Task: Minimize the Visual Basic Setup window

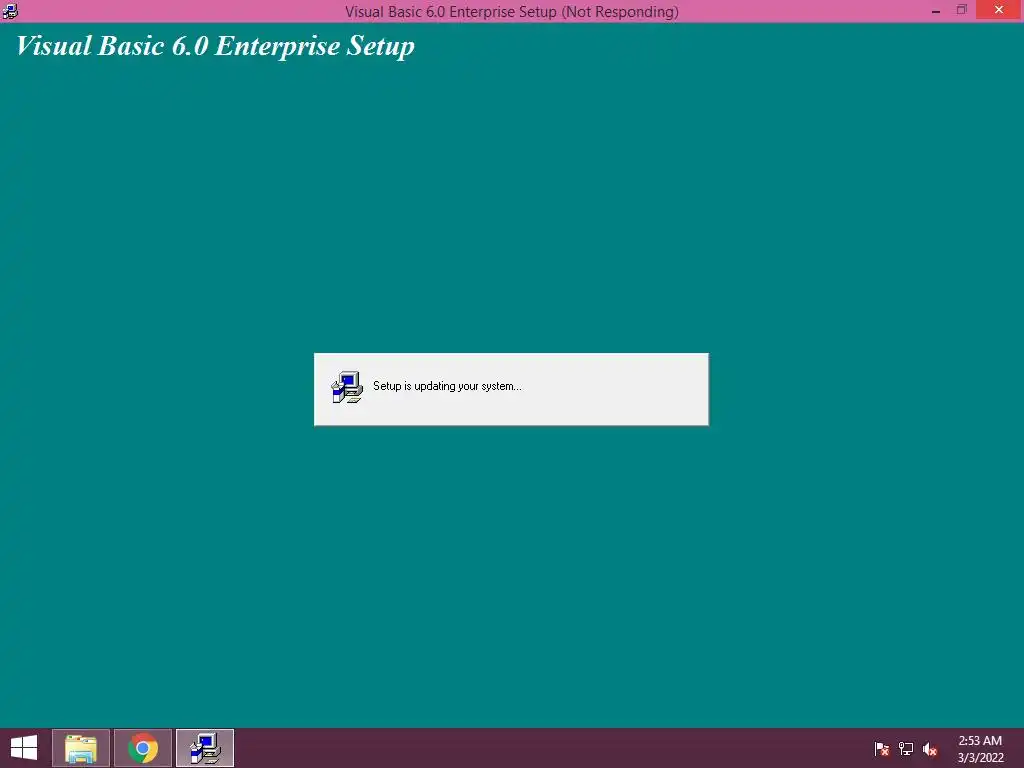Action: (936, 11)
